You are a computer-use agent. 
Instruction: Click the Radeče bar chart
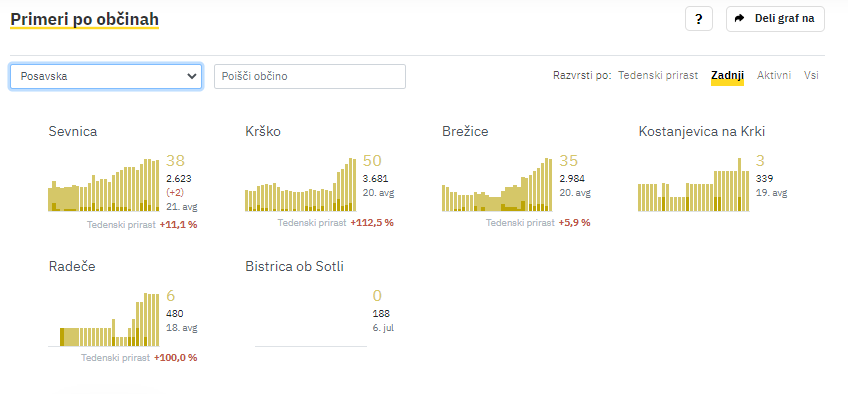[x=104, y=319]
